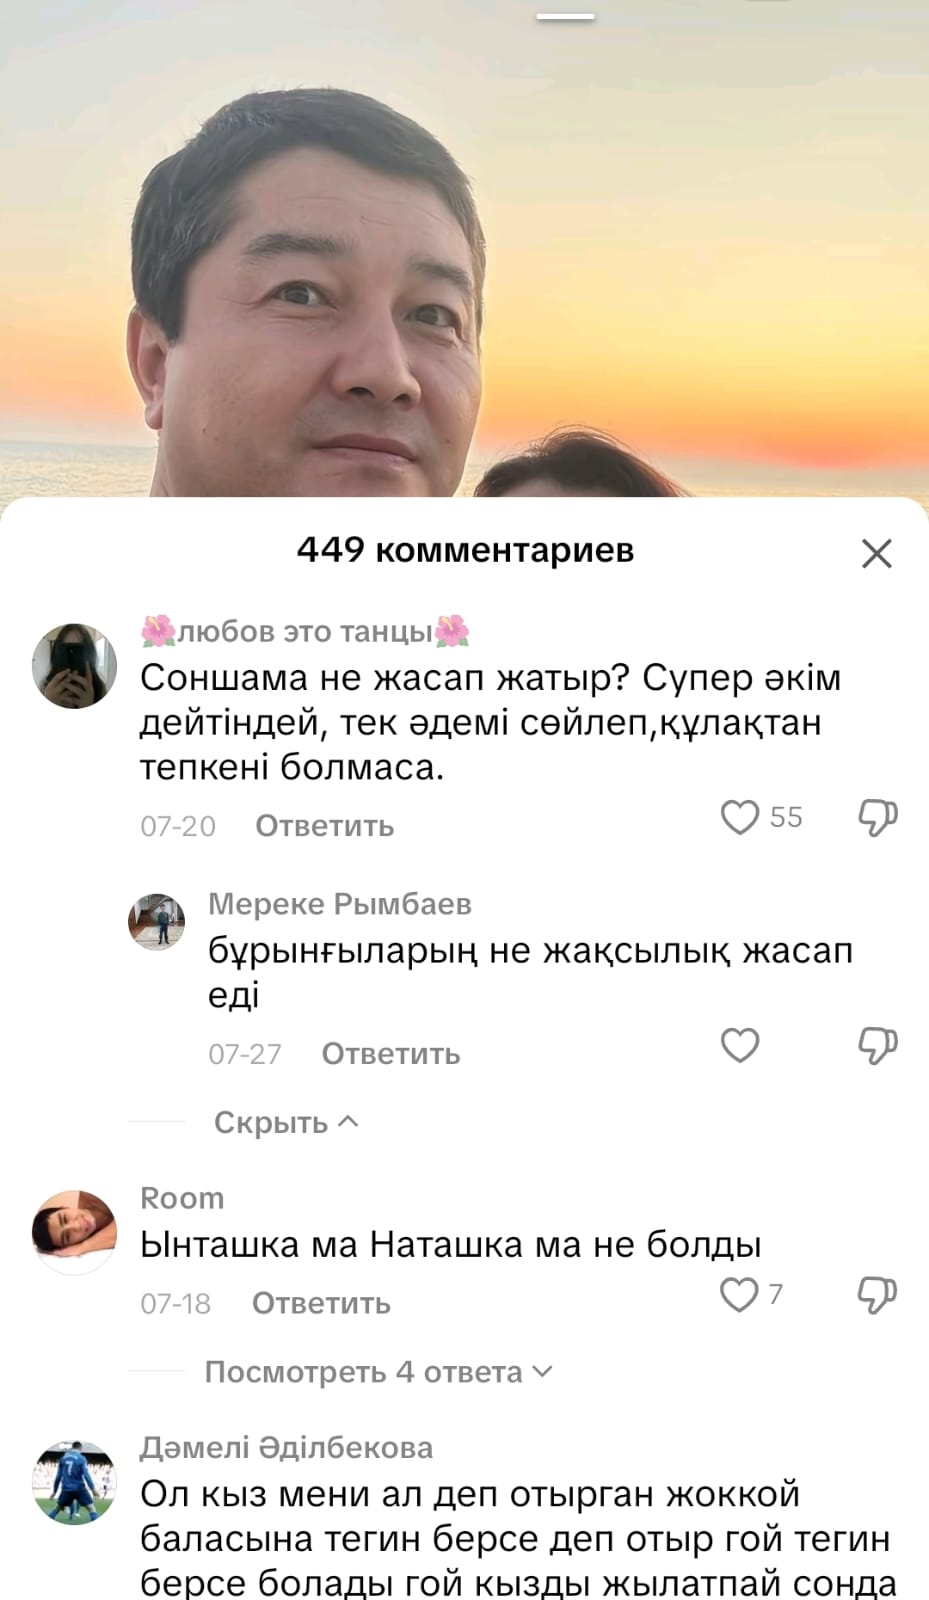This screenshot has width=929, height=1600.
Task: Open Мереке Рымбаев's avatar
Action: click(x=157, y=921)
